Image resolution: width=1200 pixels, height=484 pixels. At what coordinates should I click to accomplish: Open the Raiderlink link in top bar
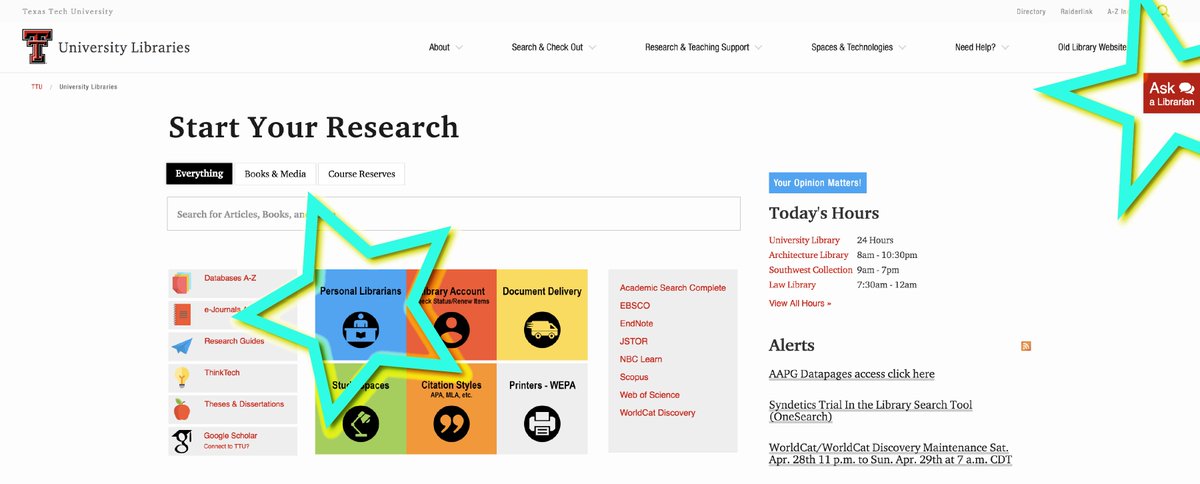[x=1076, y=12]
